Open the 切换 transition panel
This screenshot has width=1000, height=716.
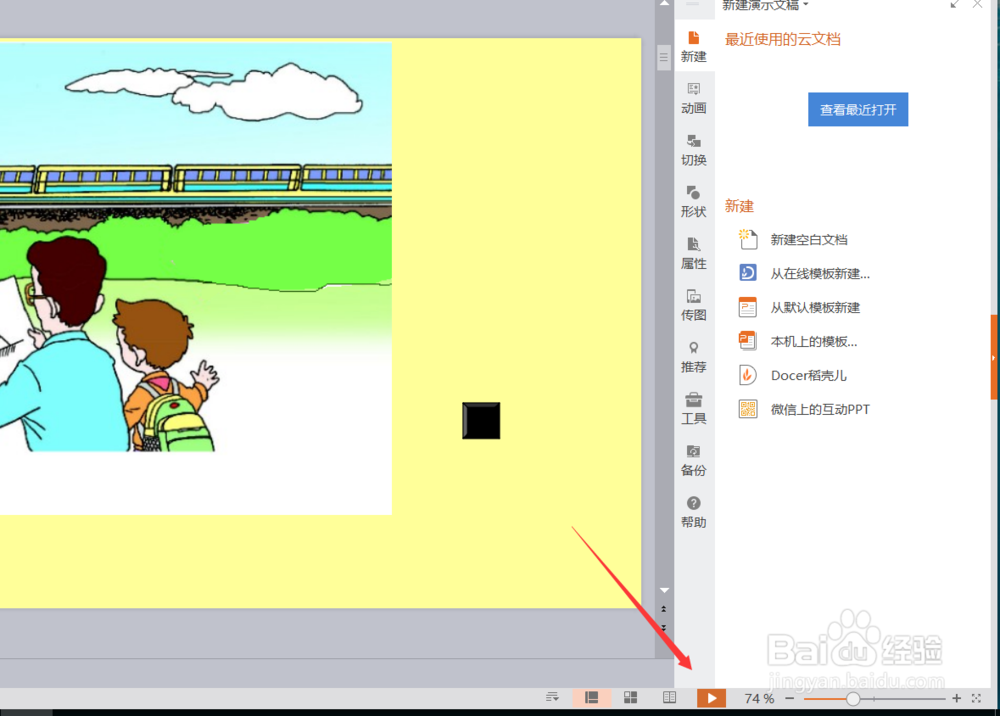[x=693, y=150]
